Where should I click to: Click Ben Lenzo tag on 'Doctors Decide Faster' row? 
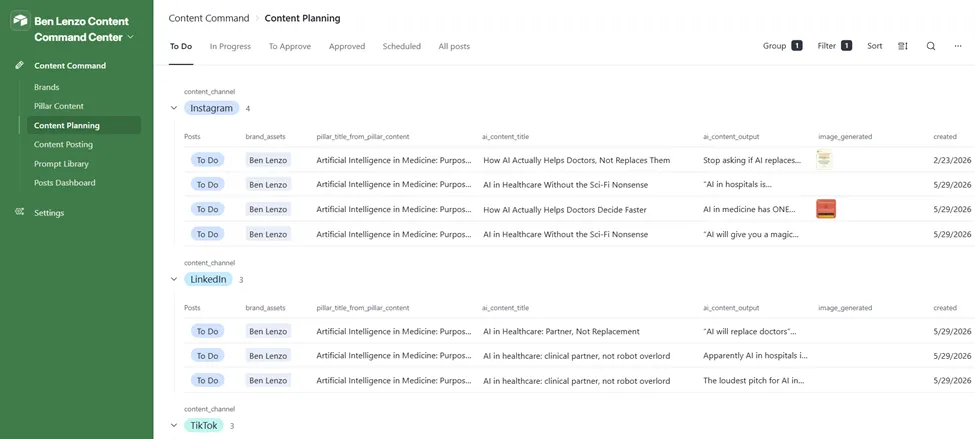[268, 210]
